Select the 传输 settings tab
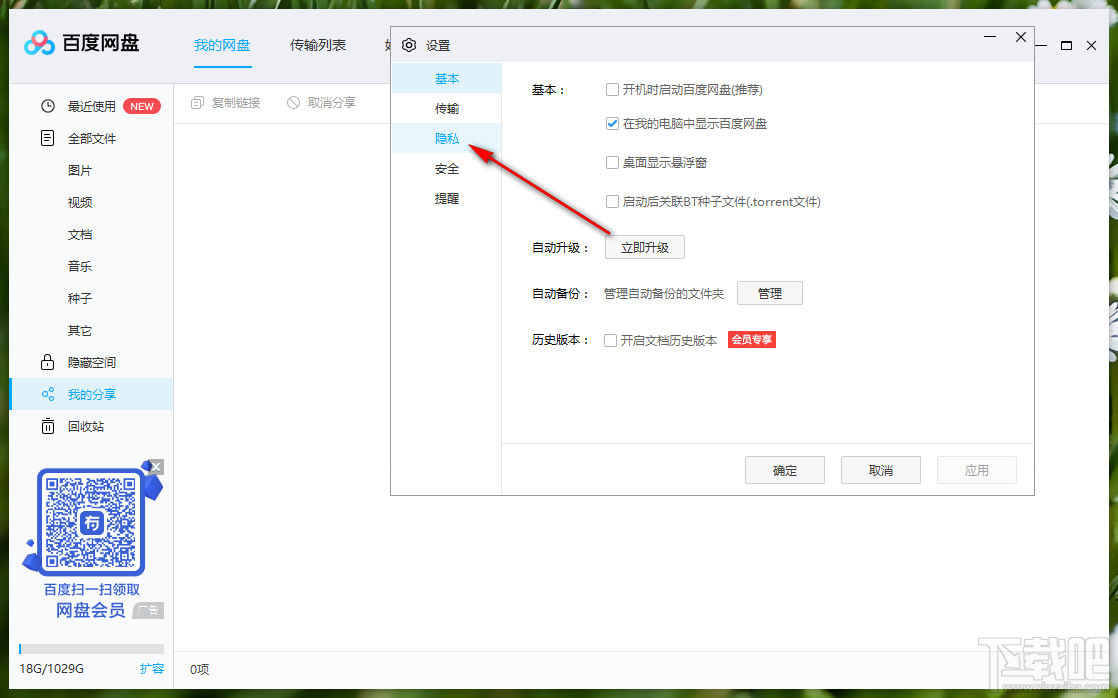The width and height of the screenshot is (1118, 698). 446,108
